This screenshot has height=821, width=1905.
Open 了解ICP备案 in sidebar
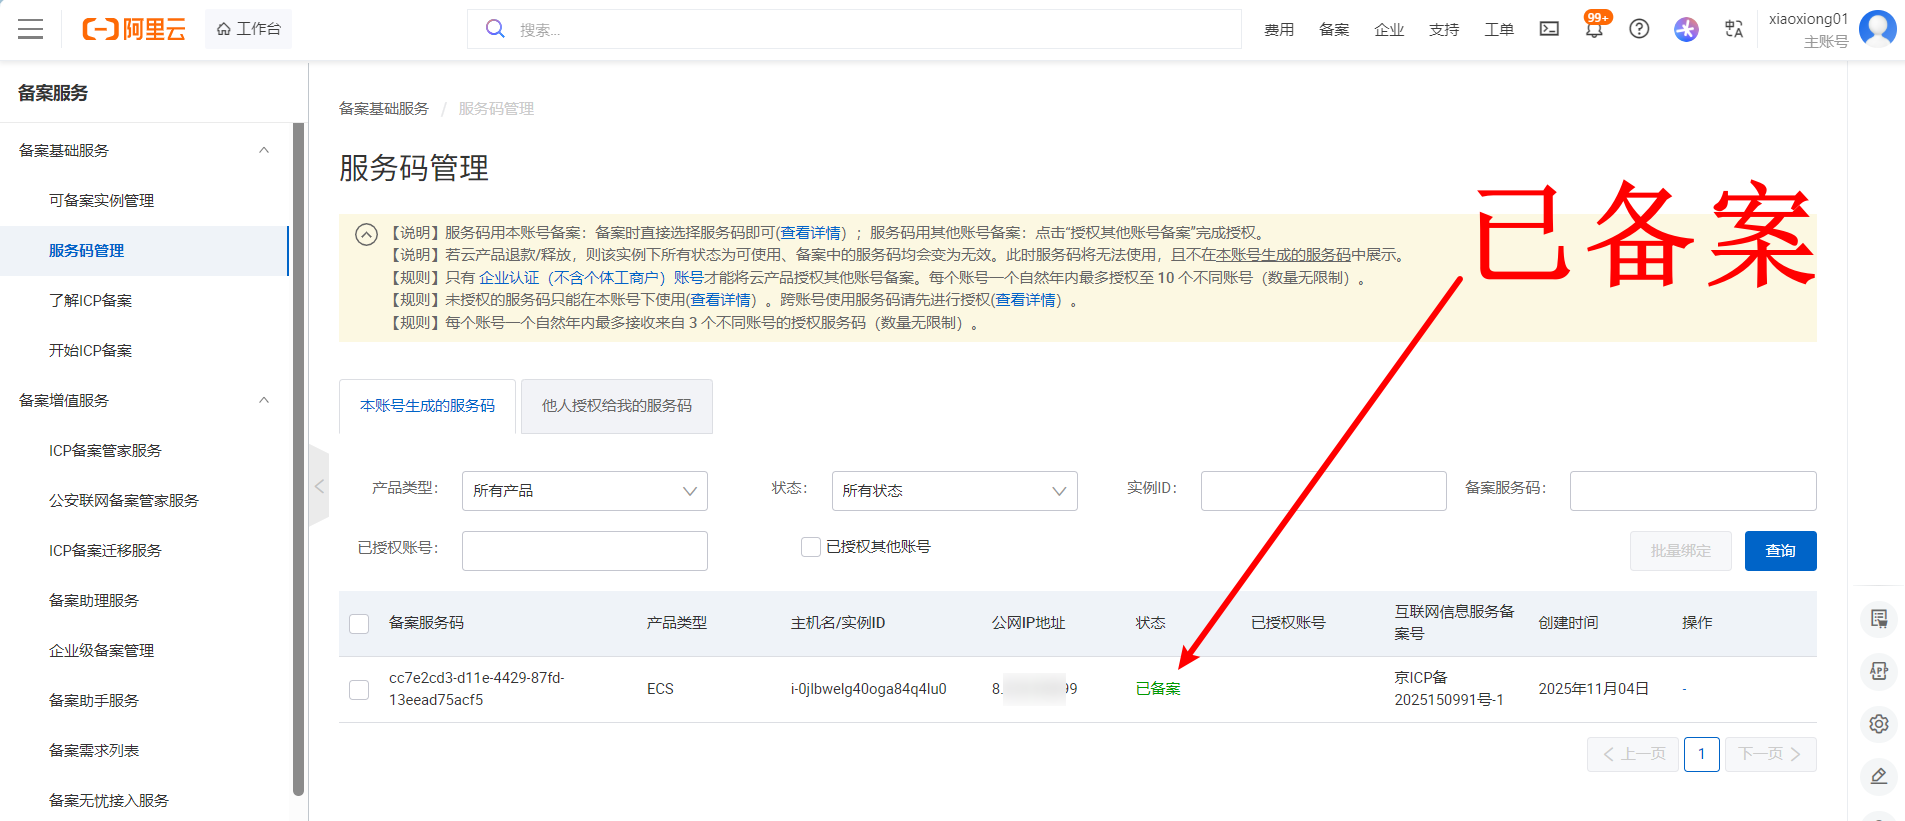90,301
